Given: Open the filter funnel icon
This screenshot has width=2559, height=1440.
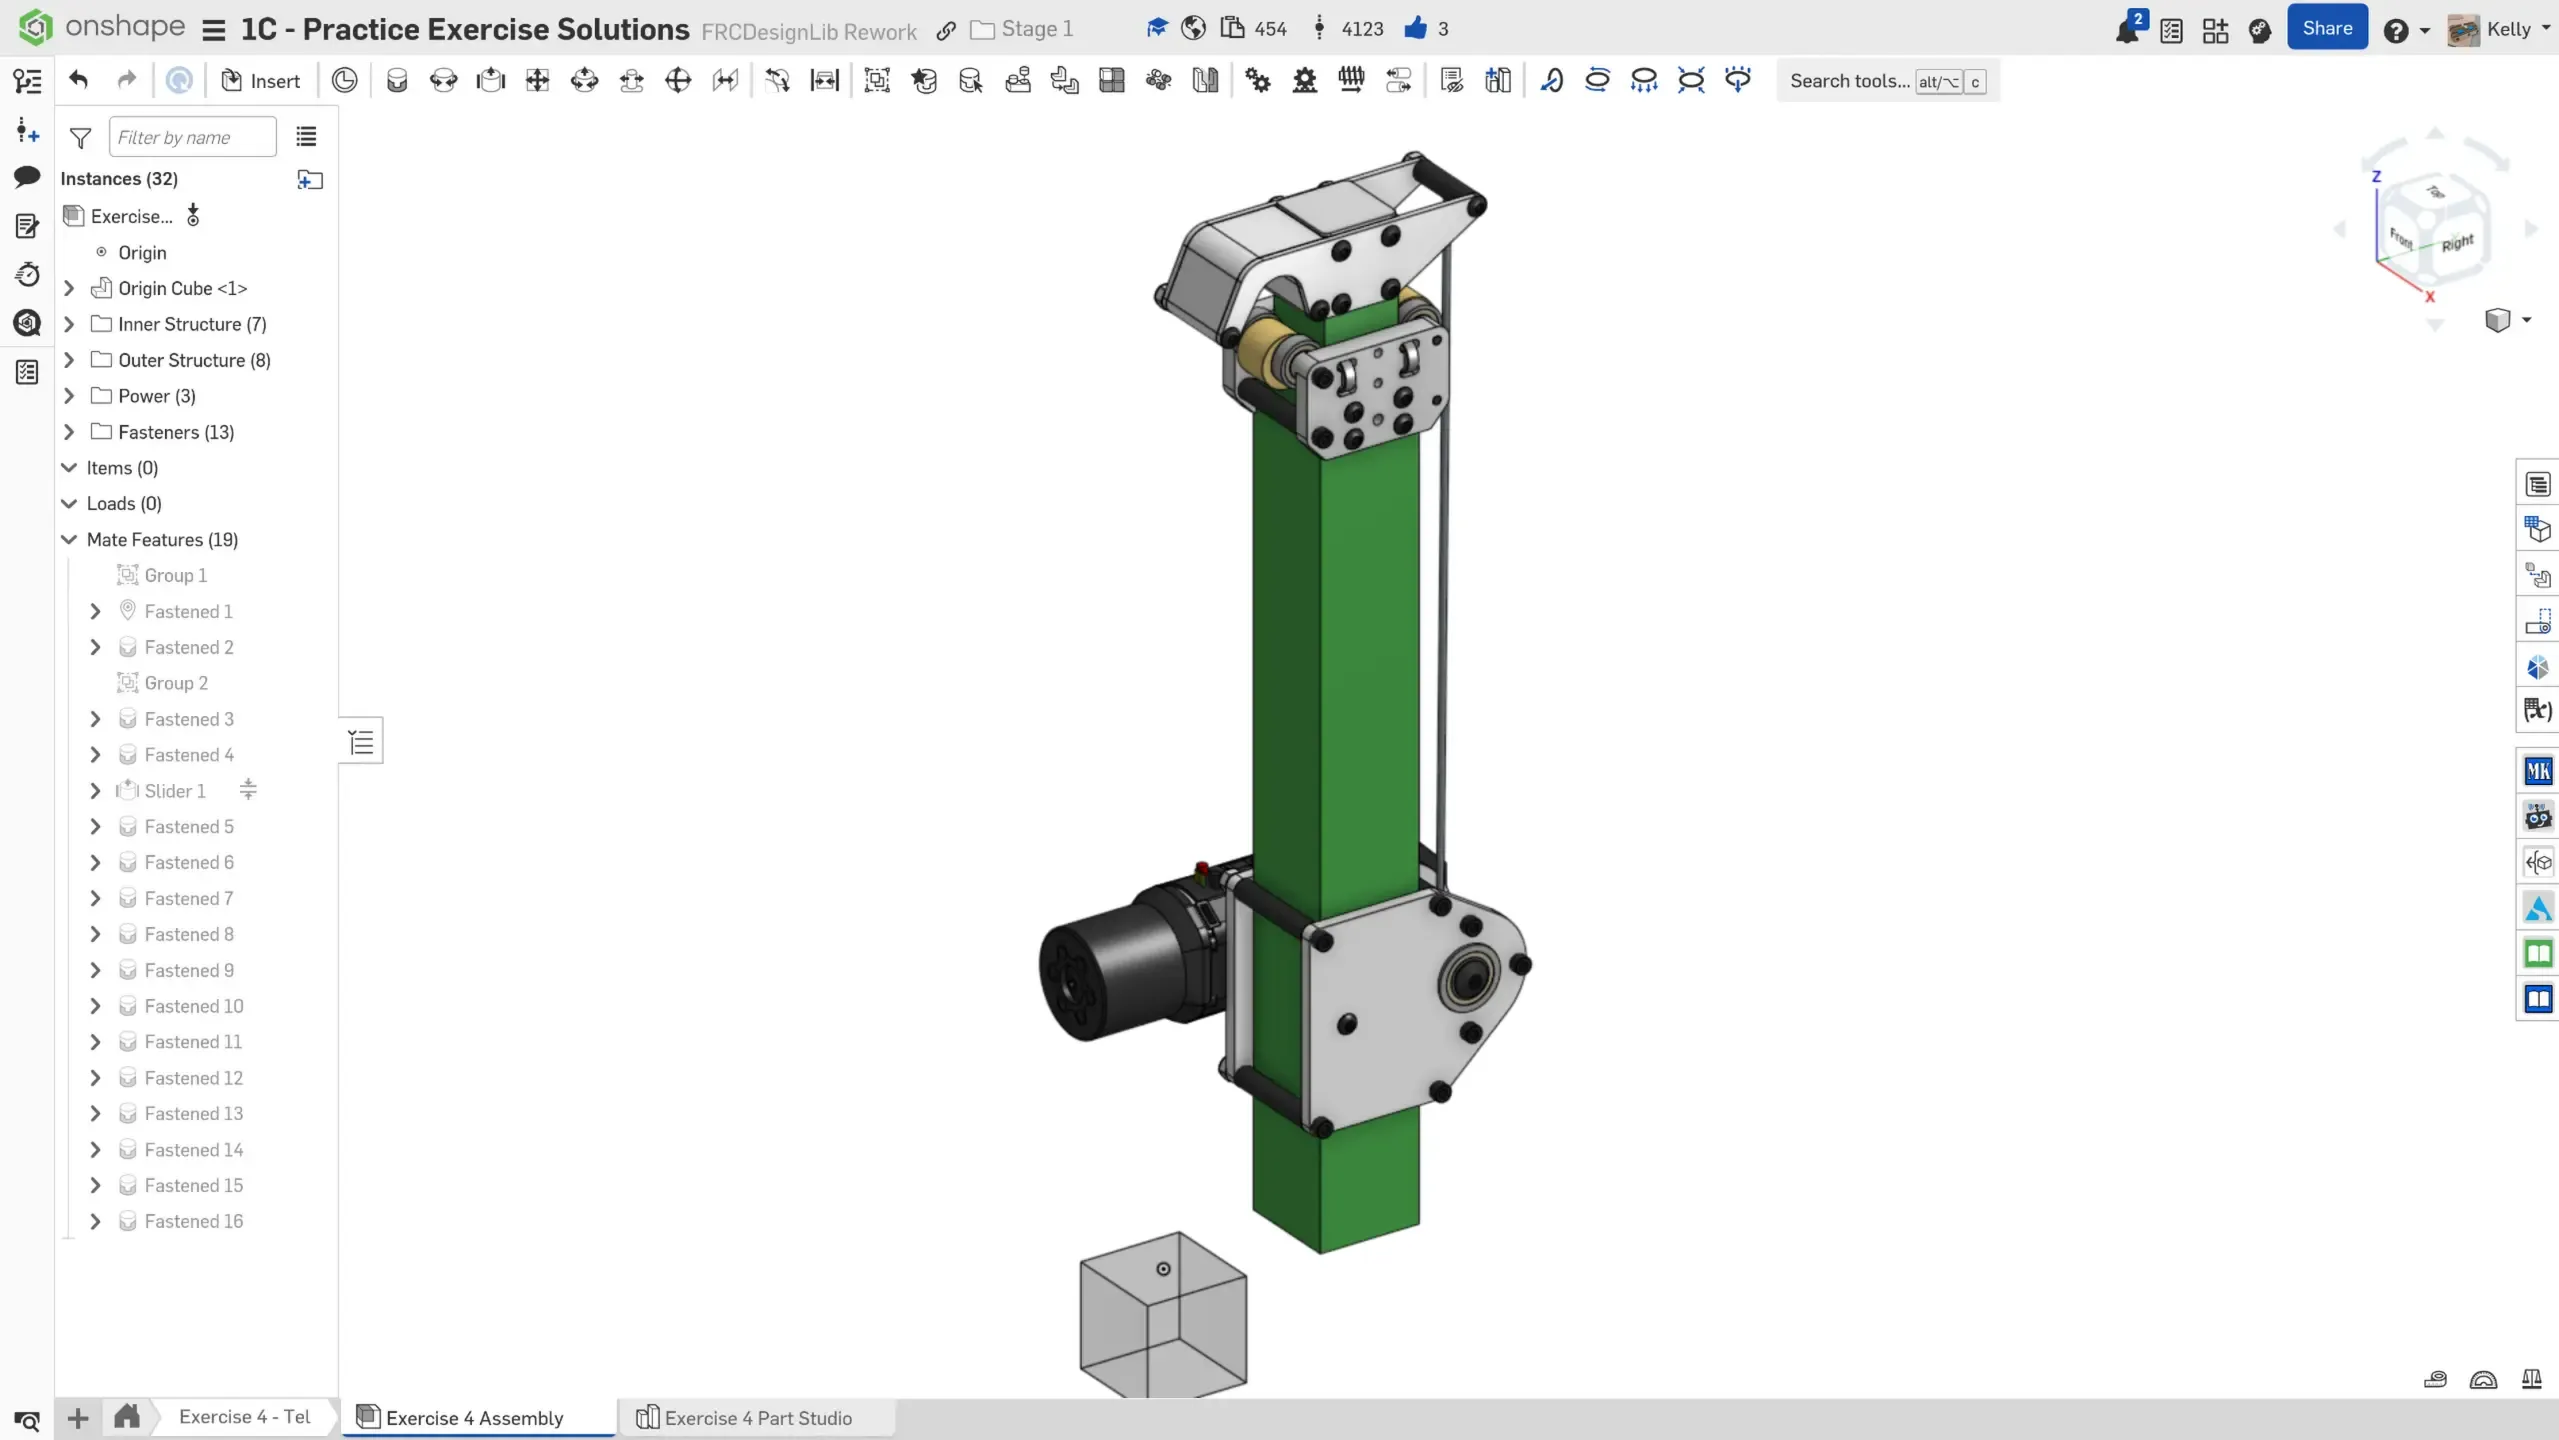Looking at the screenshot, I should 81,137.
